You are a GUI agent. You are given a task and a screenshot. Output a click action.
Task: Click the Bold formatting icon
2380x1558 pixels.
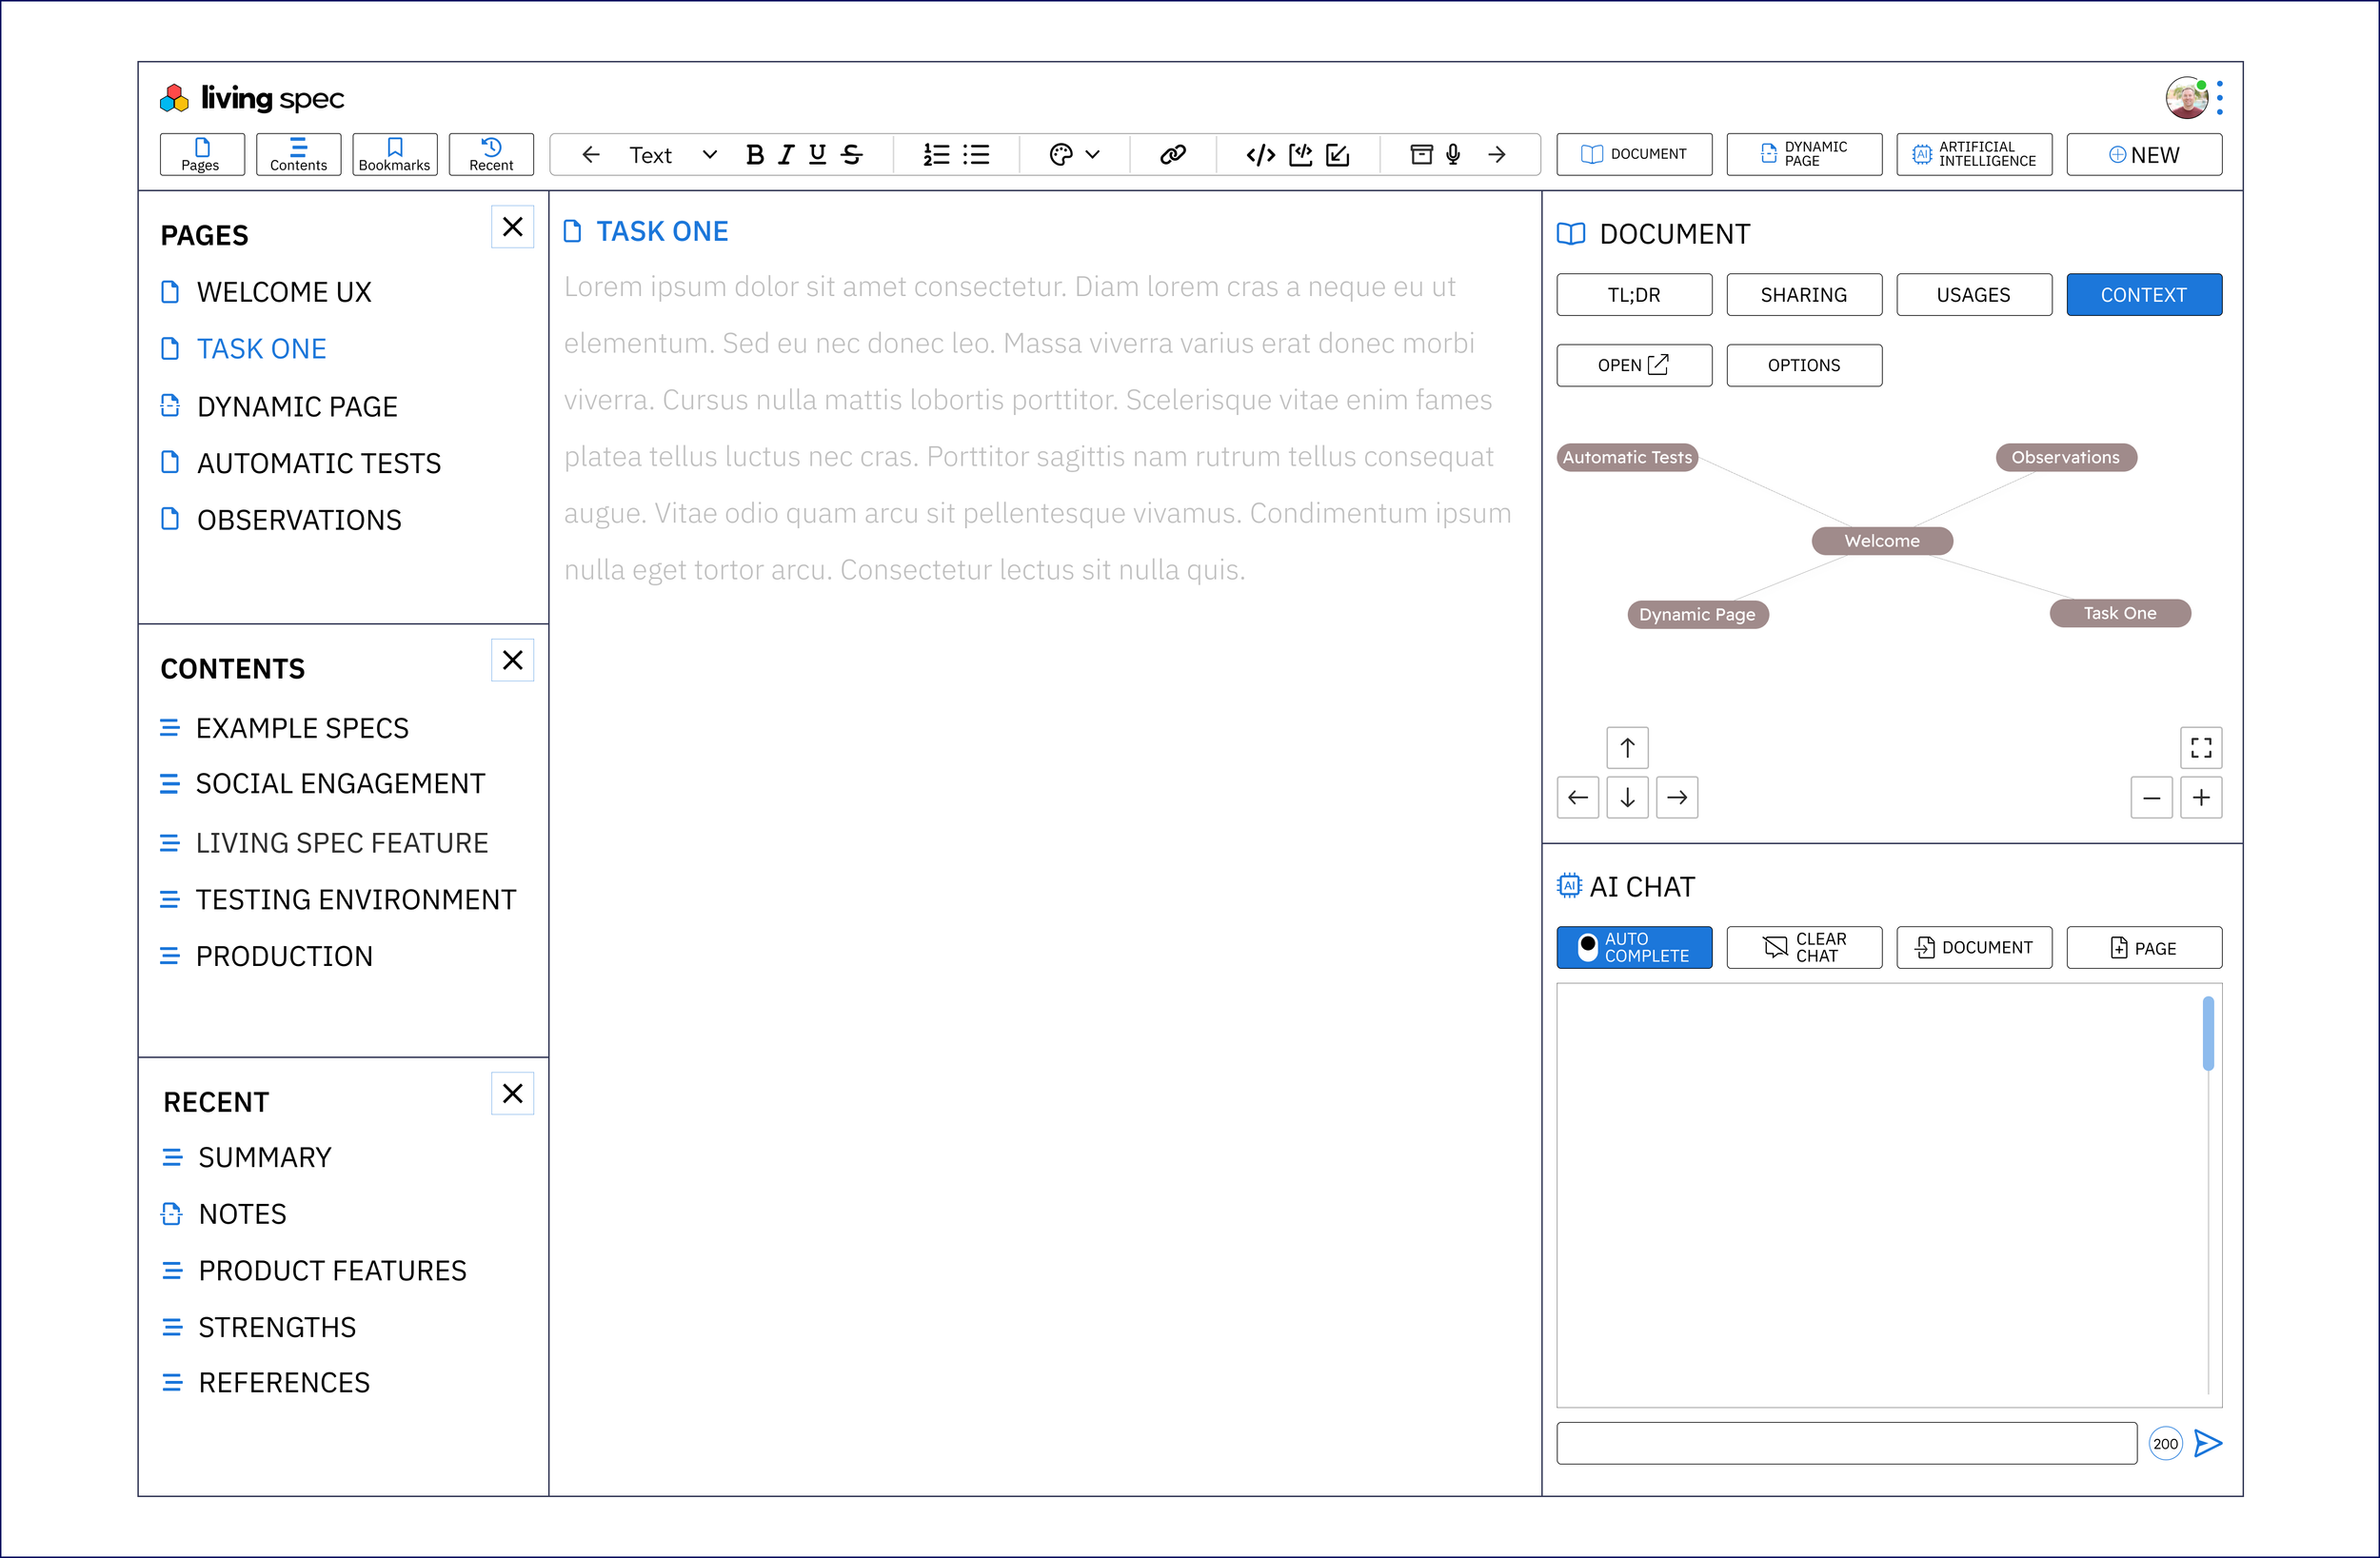pyautogui.click(x=755, y=155)
